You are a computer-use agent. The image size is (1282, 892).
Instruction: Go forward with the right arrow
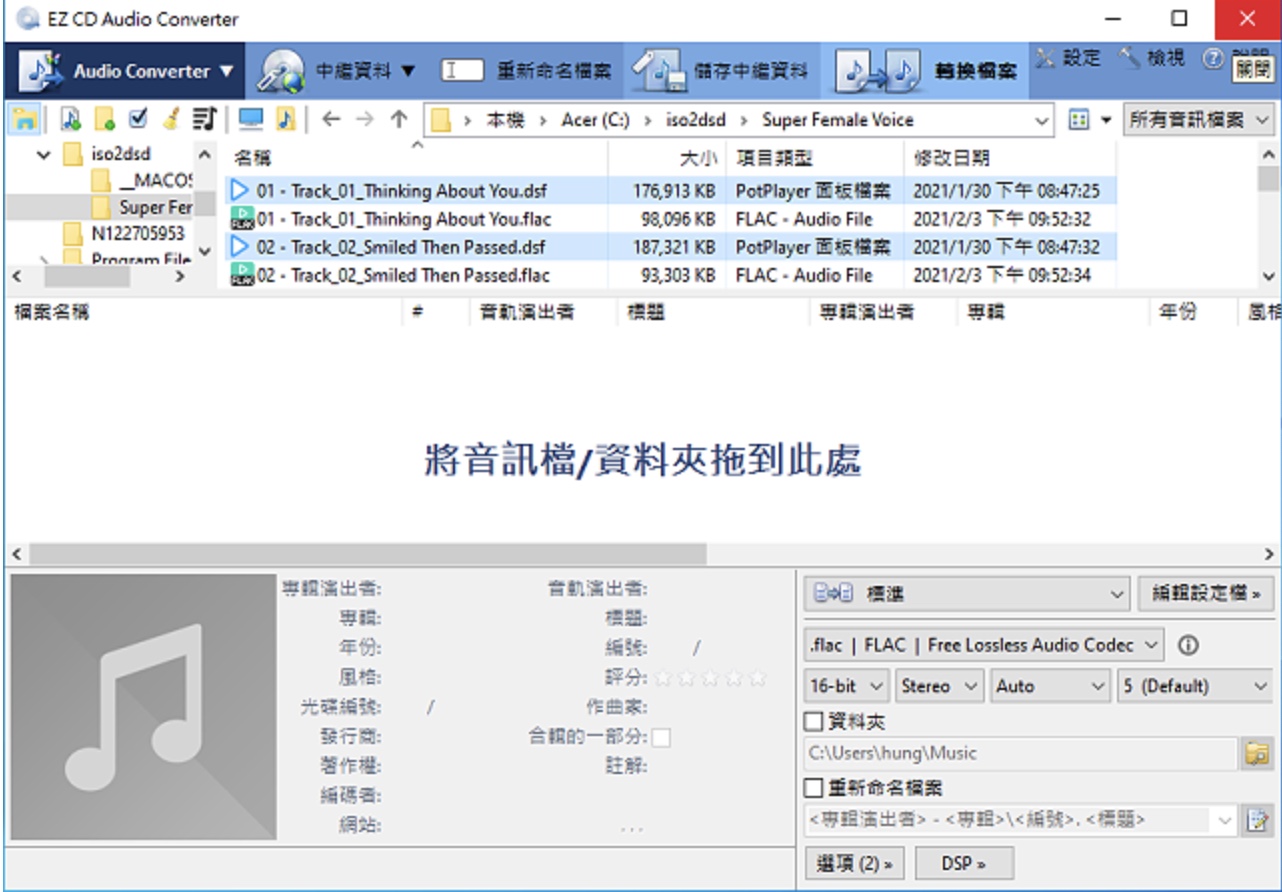click(x=365, y=120)
